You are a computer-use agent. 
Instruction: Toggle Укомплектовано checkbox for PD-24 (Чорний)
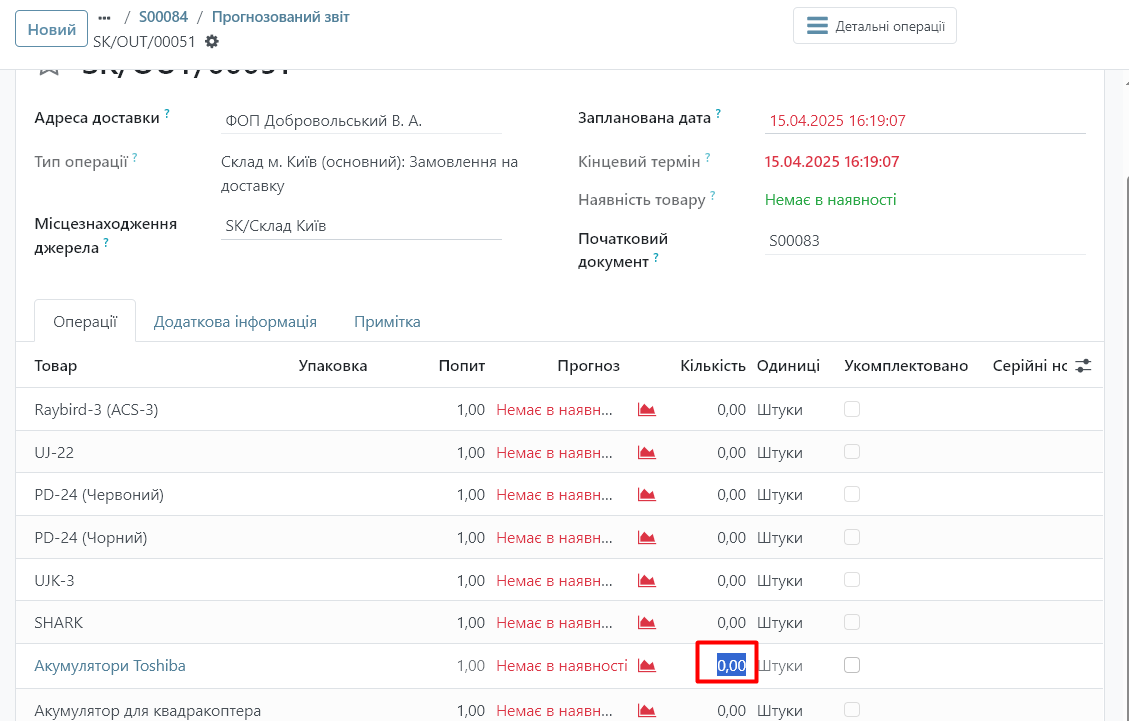(x=852, y=537)
